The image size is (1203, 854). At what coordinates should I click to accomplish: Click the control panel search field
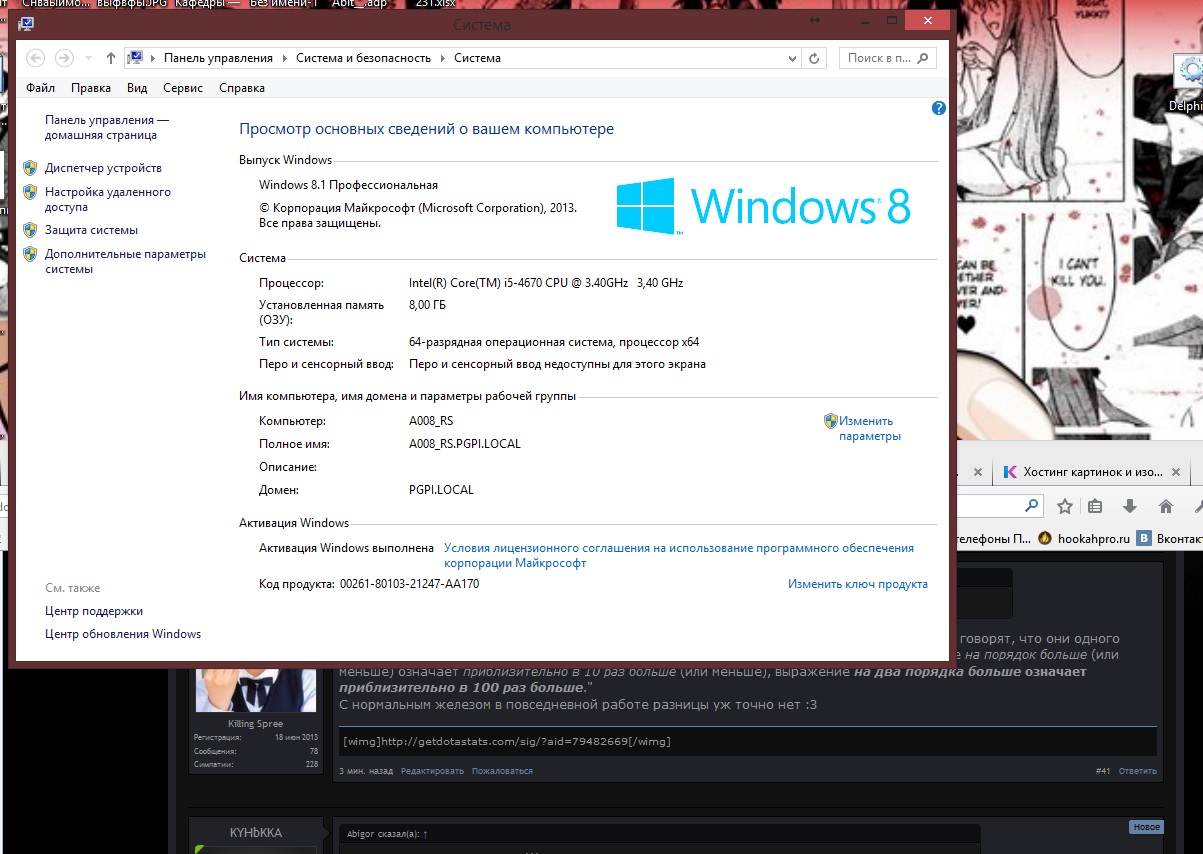coord(880,58)
